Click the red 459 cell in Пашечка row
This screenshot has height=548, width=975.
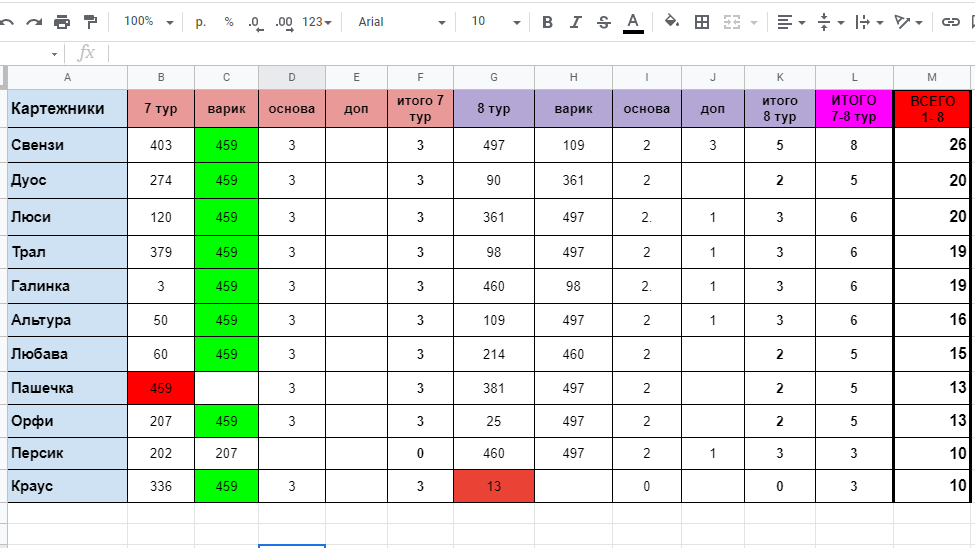[x=161, y=388]
